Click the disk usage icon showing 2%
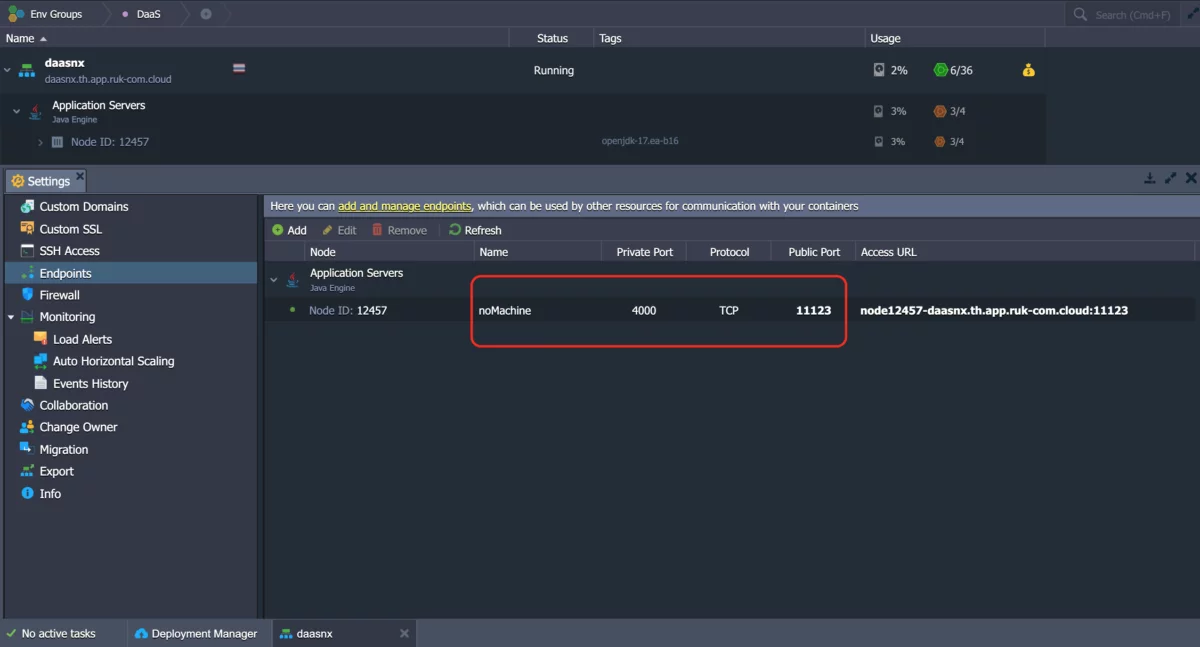1200x647 pixels. point(879,70)
